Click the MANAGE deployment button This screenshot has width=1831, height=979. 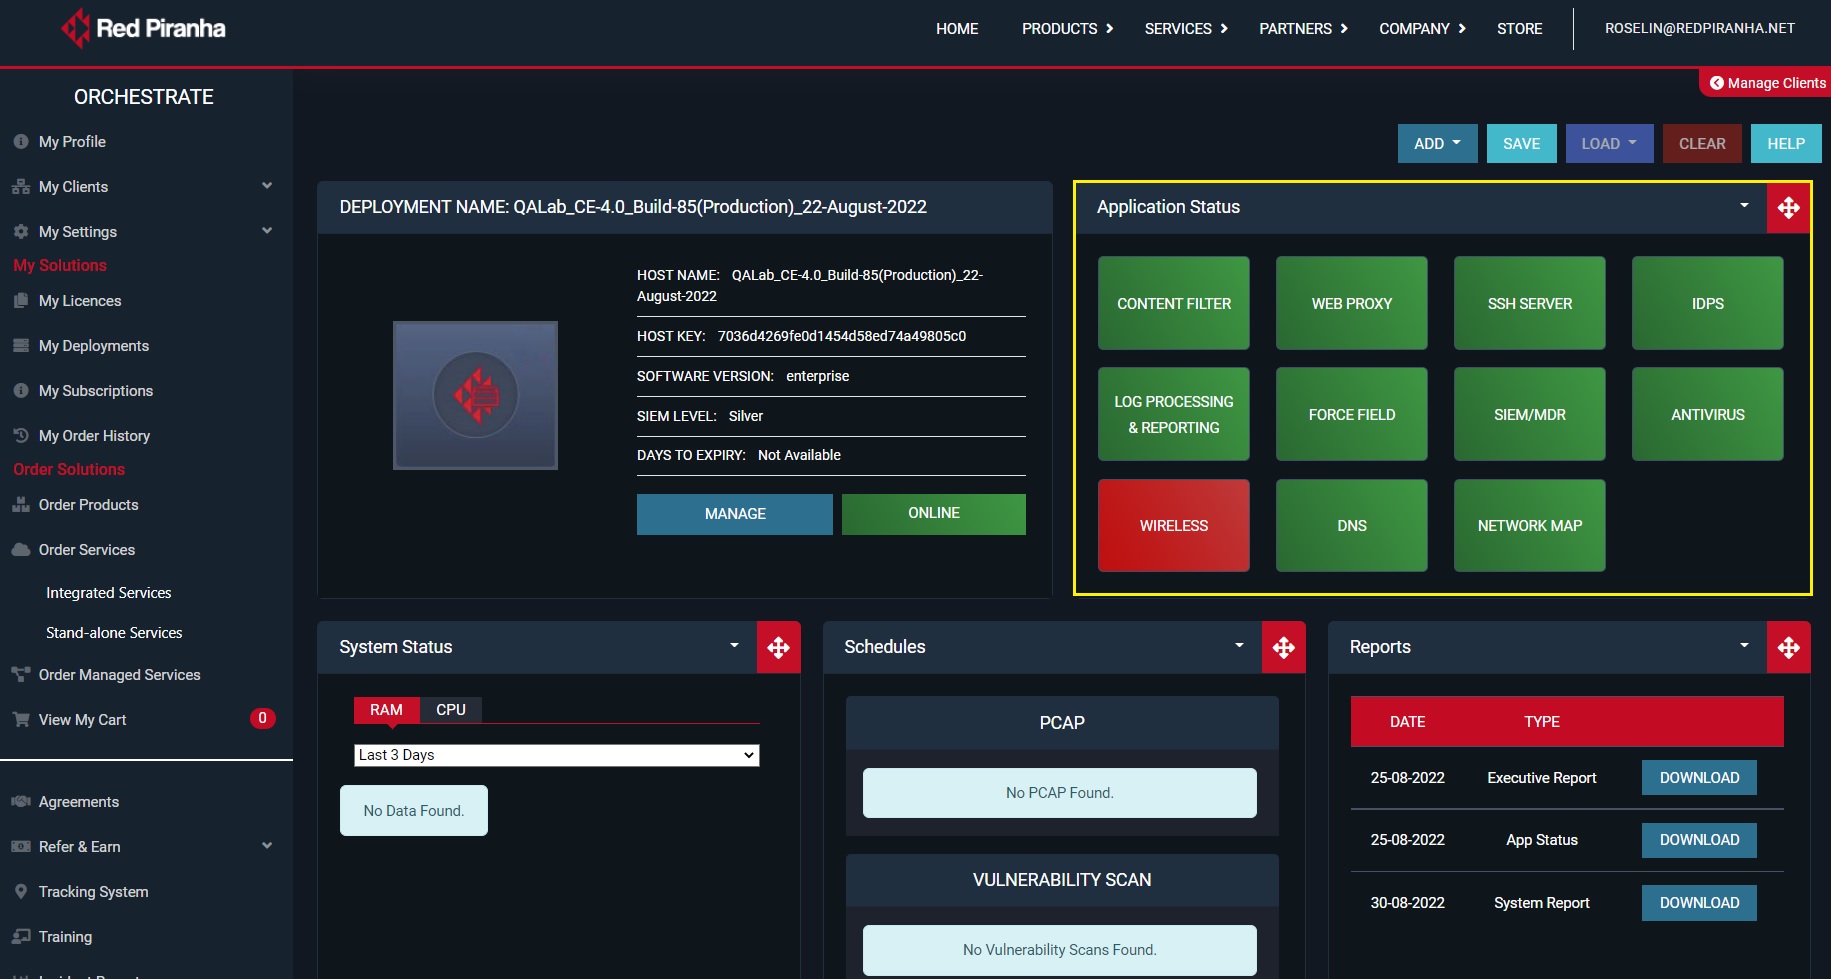[735, 514]
